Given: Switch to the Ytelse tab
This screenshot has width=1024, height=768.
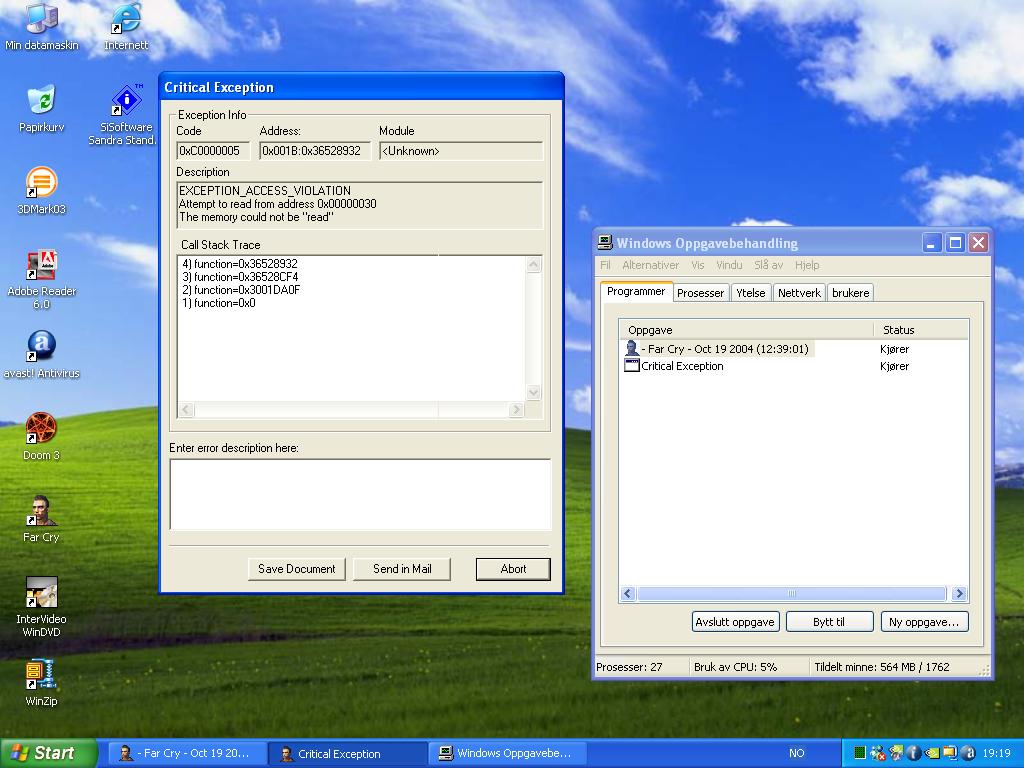Looking at the screenshot, I should click(x=750, y=293).
